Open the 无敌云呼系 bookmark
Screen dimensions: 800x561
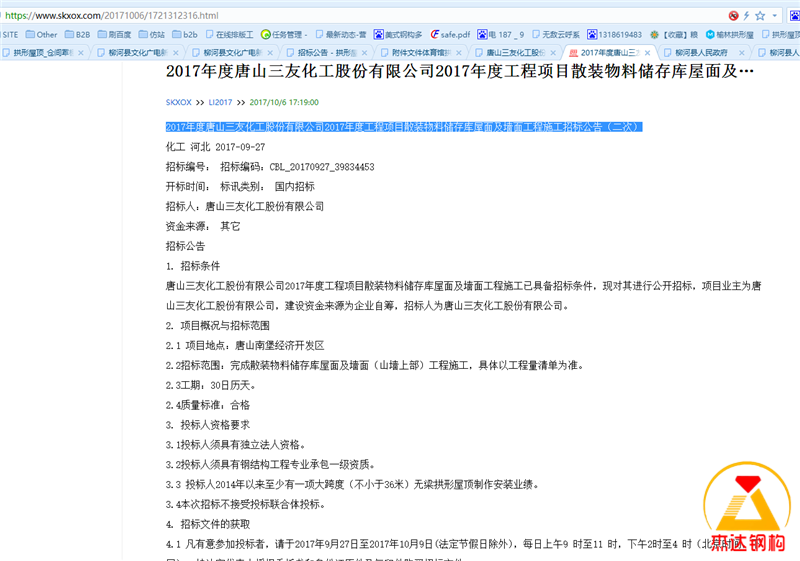coord(556,35)
